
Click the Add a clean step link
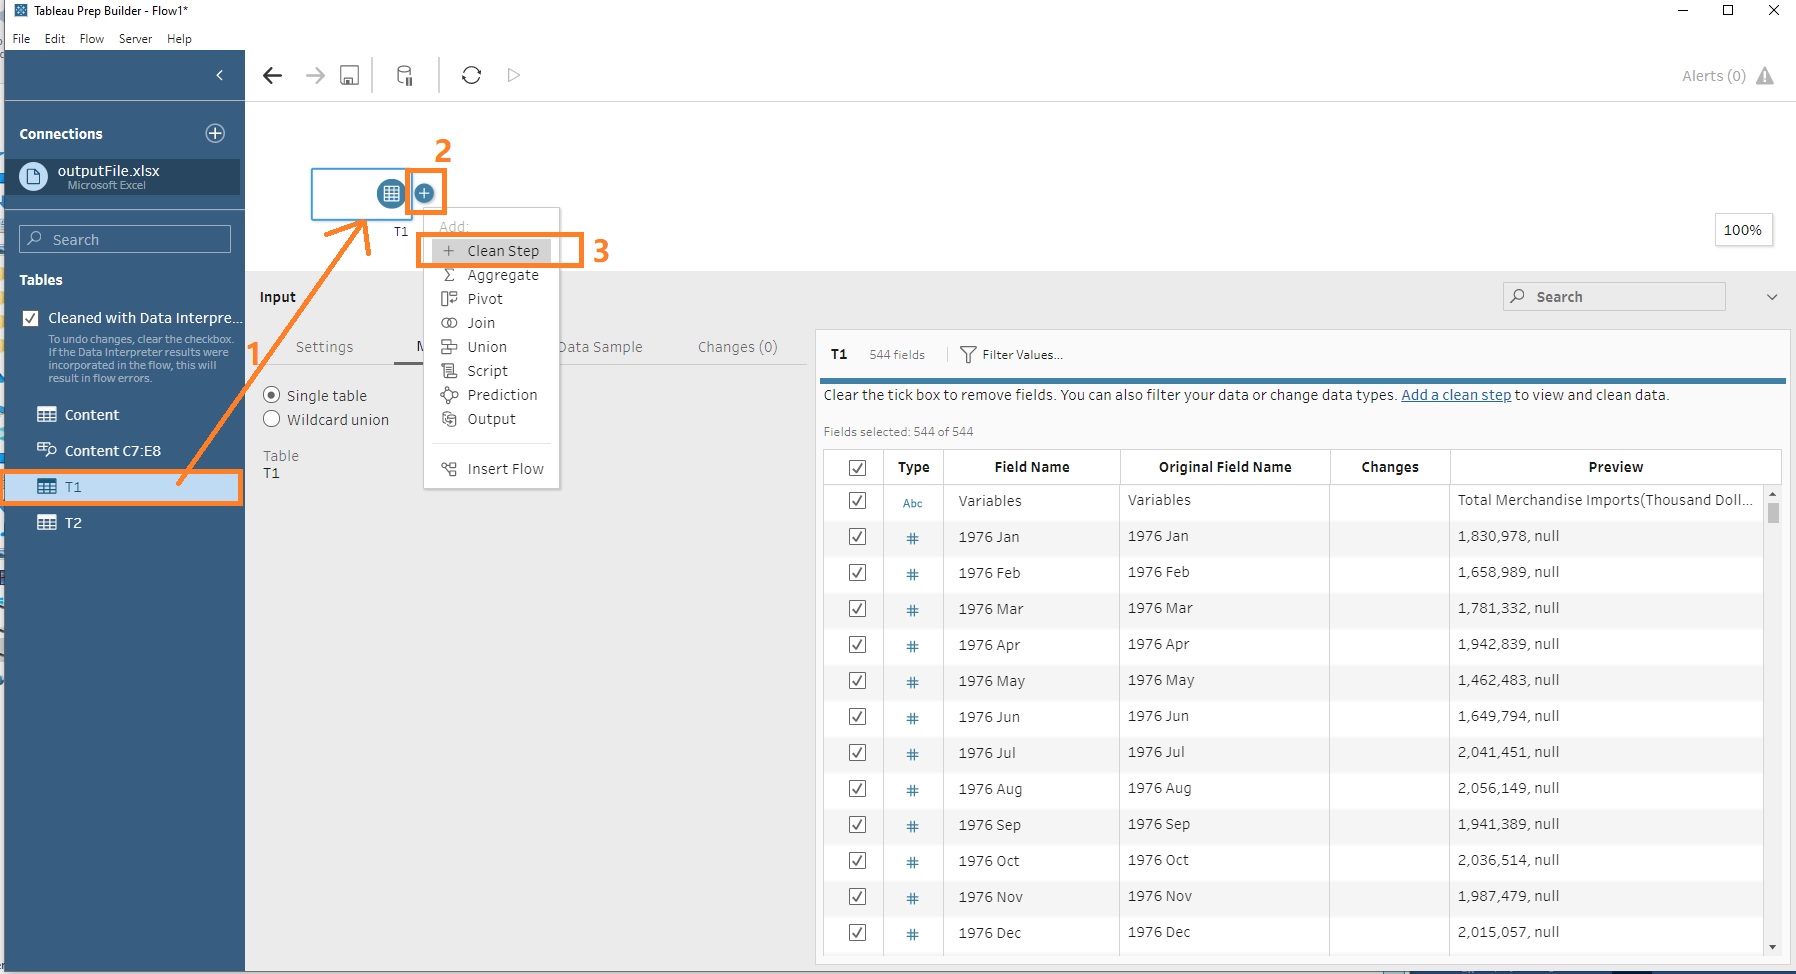1456,395
